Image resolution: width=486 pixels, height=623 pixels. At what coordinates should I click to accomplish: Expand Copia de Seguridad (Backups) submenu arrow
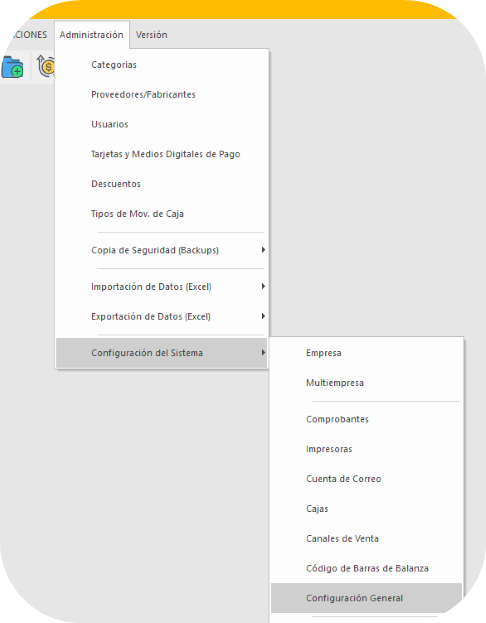click(263, 250)
